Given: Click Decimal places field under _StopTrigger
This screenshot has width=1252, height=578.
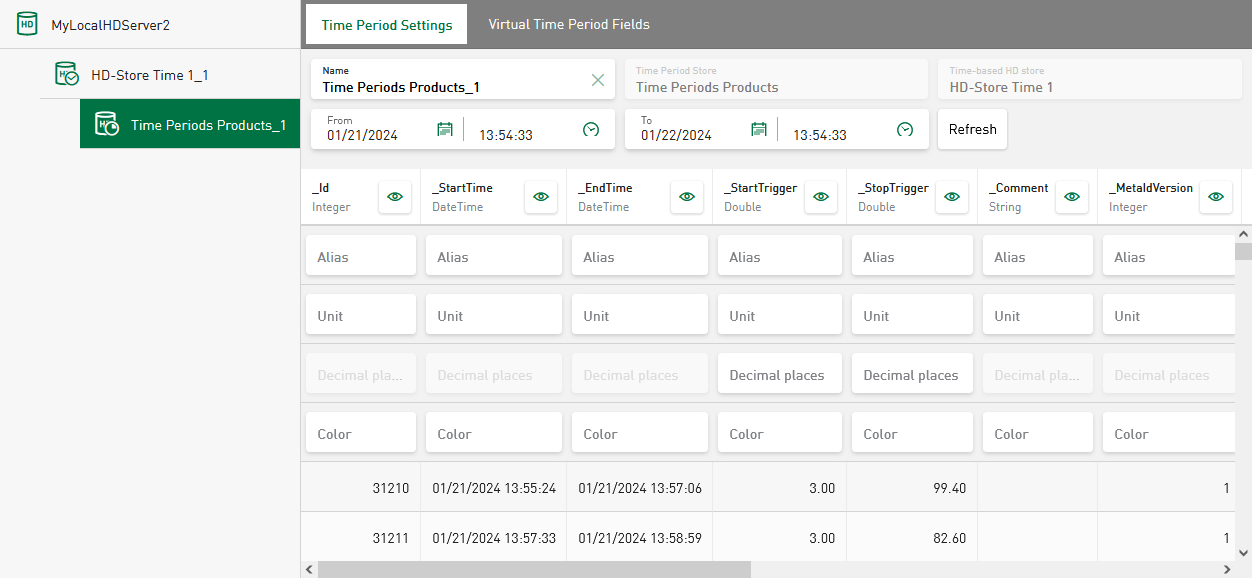Looking at the screenshot, I should pos(911,375).
